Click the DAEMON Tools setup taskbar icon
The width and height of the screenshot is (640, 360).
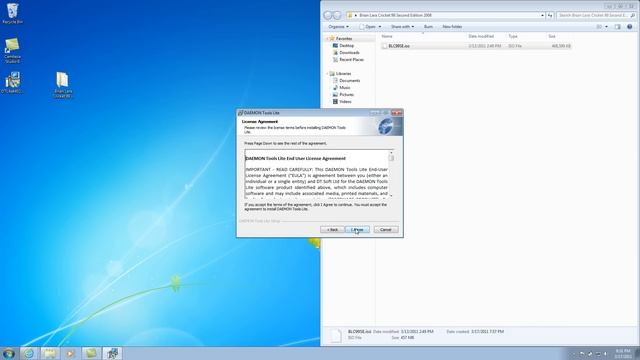[x=112, y=353]
